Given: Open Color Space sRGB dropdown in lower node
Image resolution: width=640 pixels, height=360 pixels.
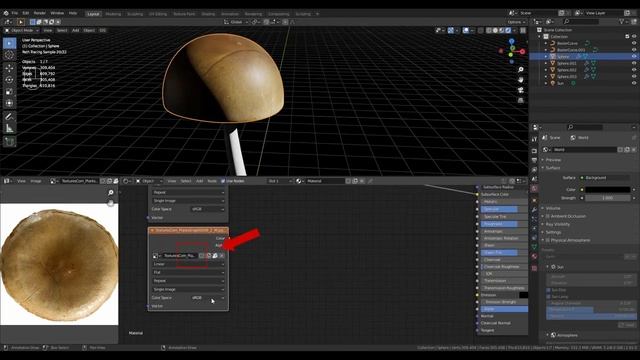Looking at the screenshot, I should click(x=208, y=298).
